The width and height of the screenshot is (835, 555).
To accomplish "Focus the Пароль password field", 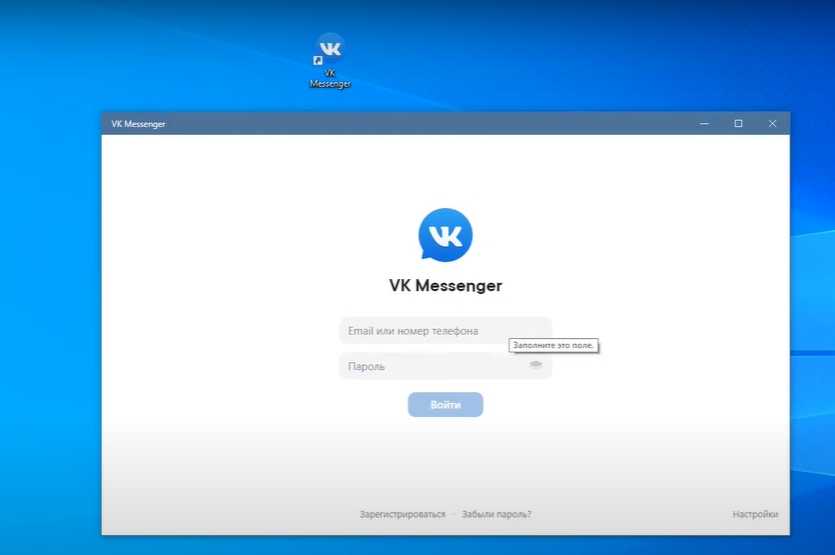I will click(x=445, y=366).
